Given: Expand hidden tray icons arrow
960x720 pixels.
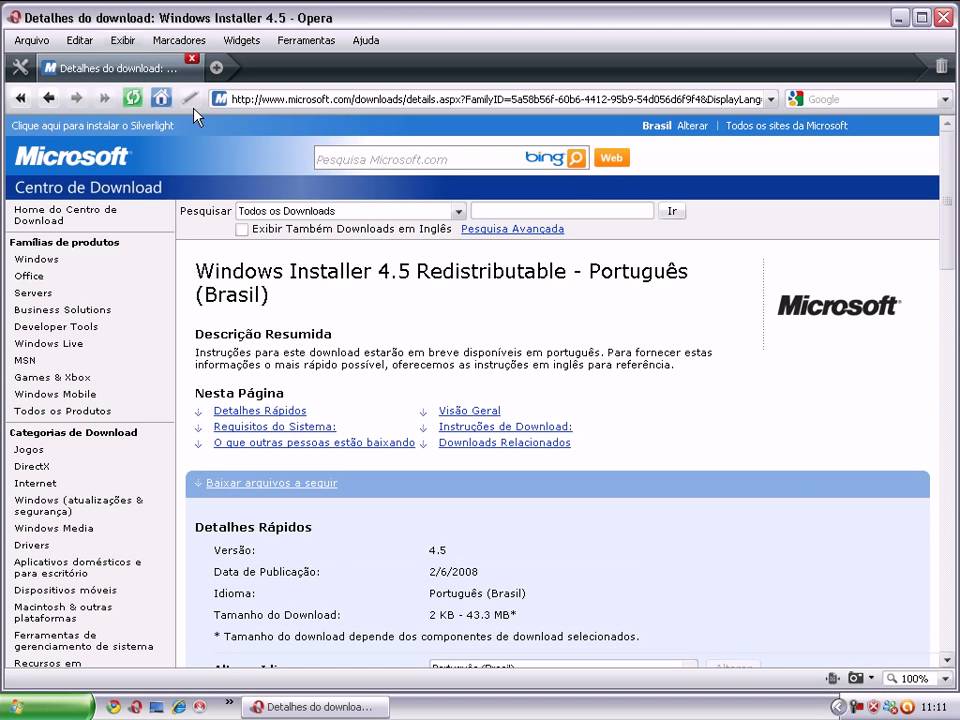Looking at the screenshot, I should [838, 707].
